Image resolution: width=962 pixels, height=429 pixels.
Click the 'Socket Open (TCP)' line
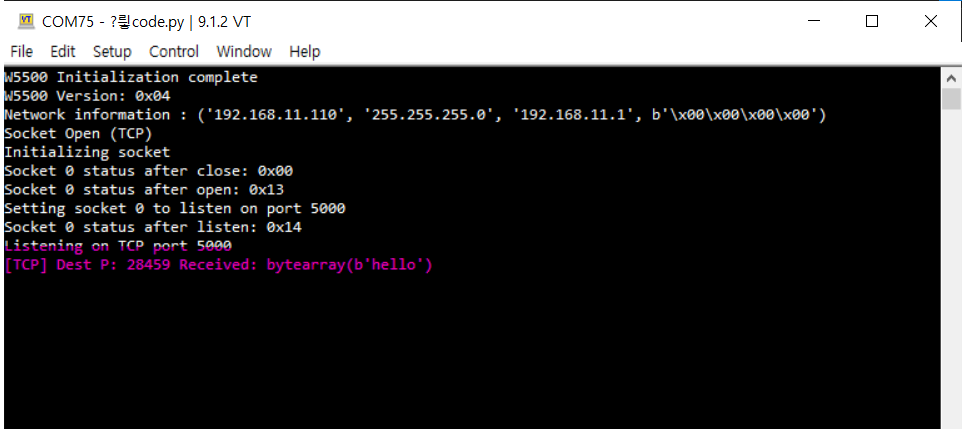(78, 133)
